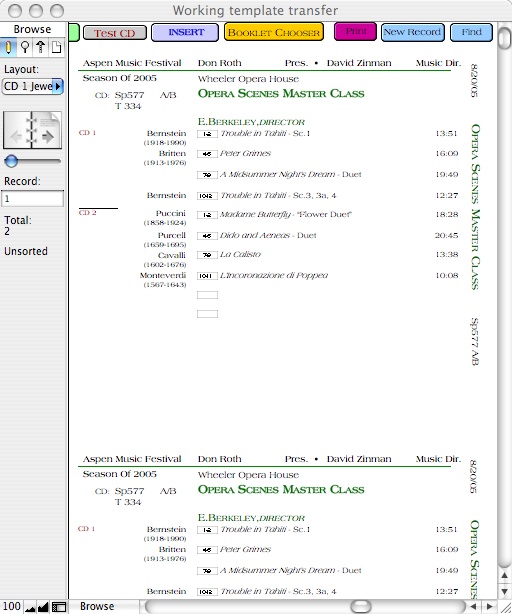Image resolution: width=512 pixels, height=614 pixels.
Task: Click the vertical scrollbar thumb
Action: coord(505,37)
